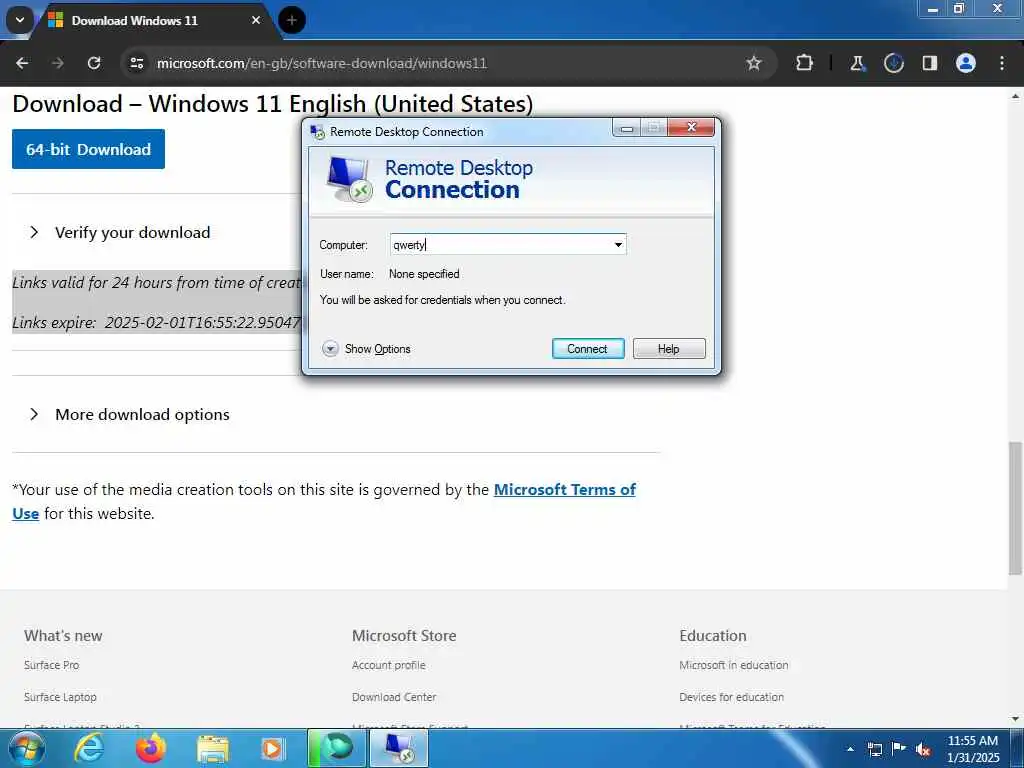Open the Microsoft Terms of Use link
The width and height of the screenshot is (1024, 768).
[x=564, y=490]
